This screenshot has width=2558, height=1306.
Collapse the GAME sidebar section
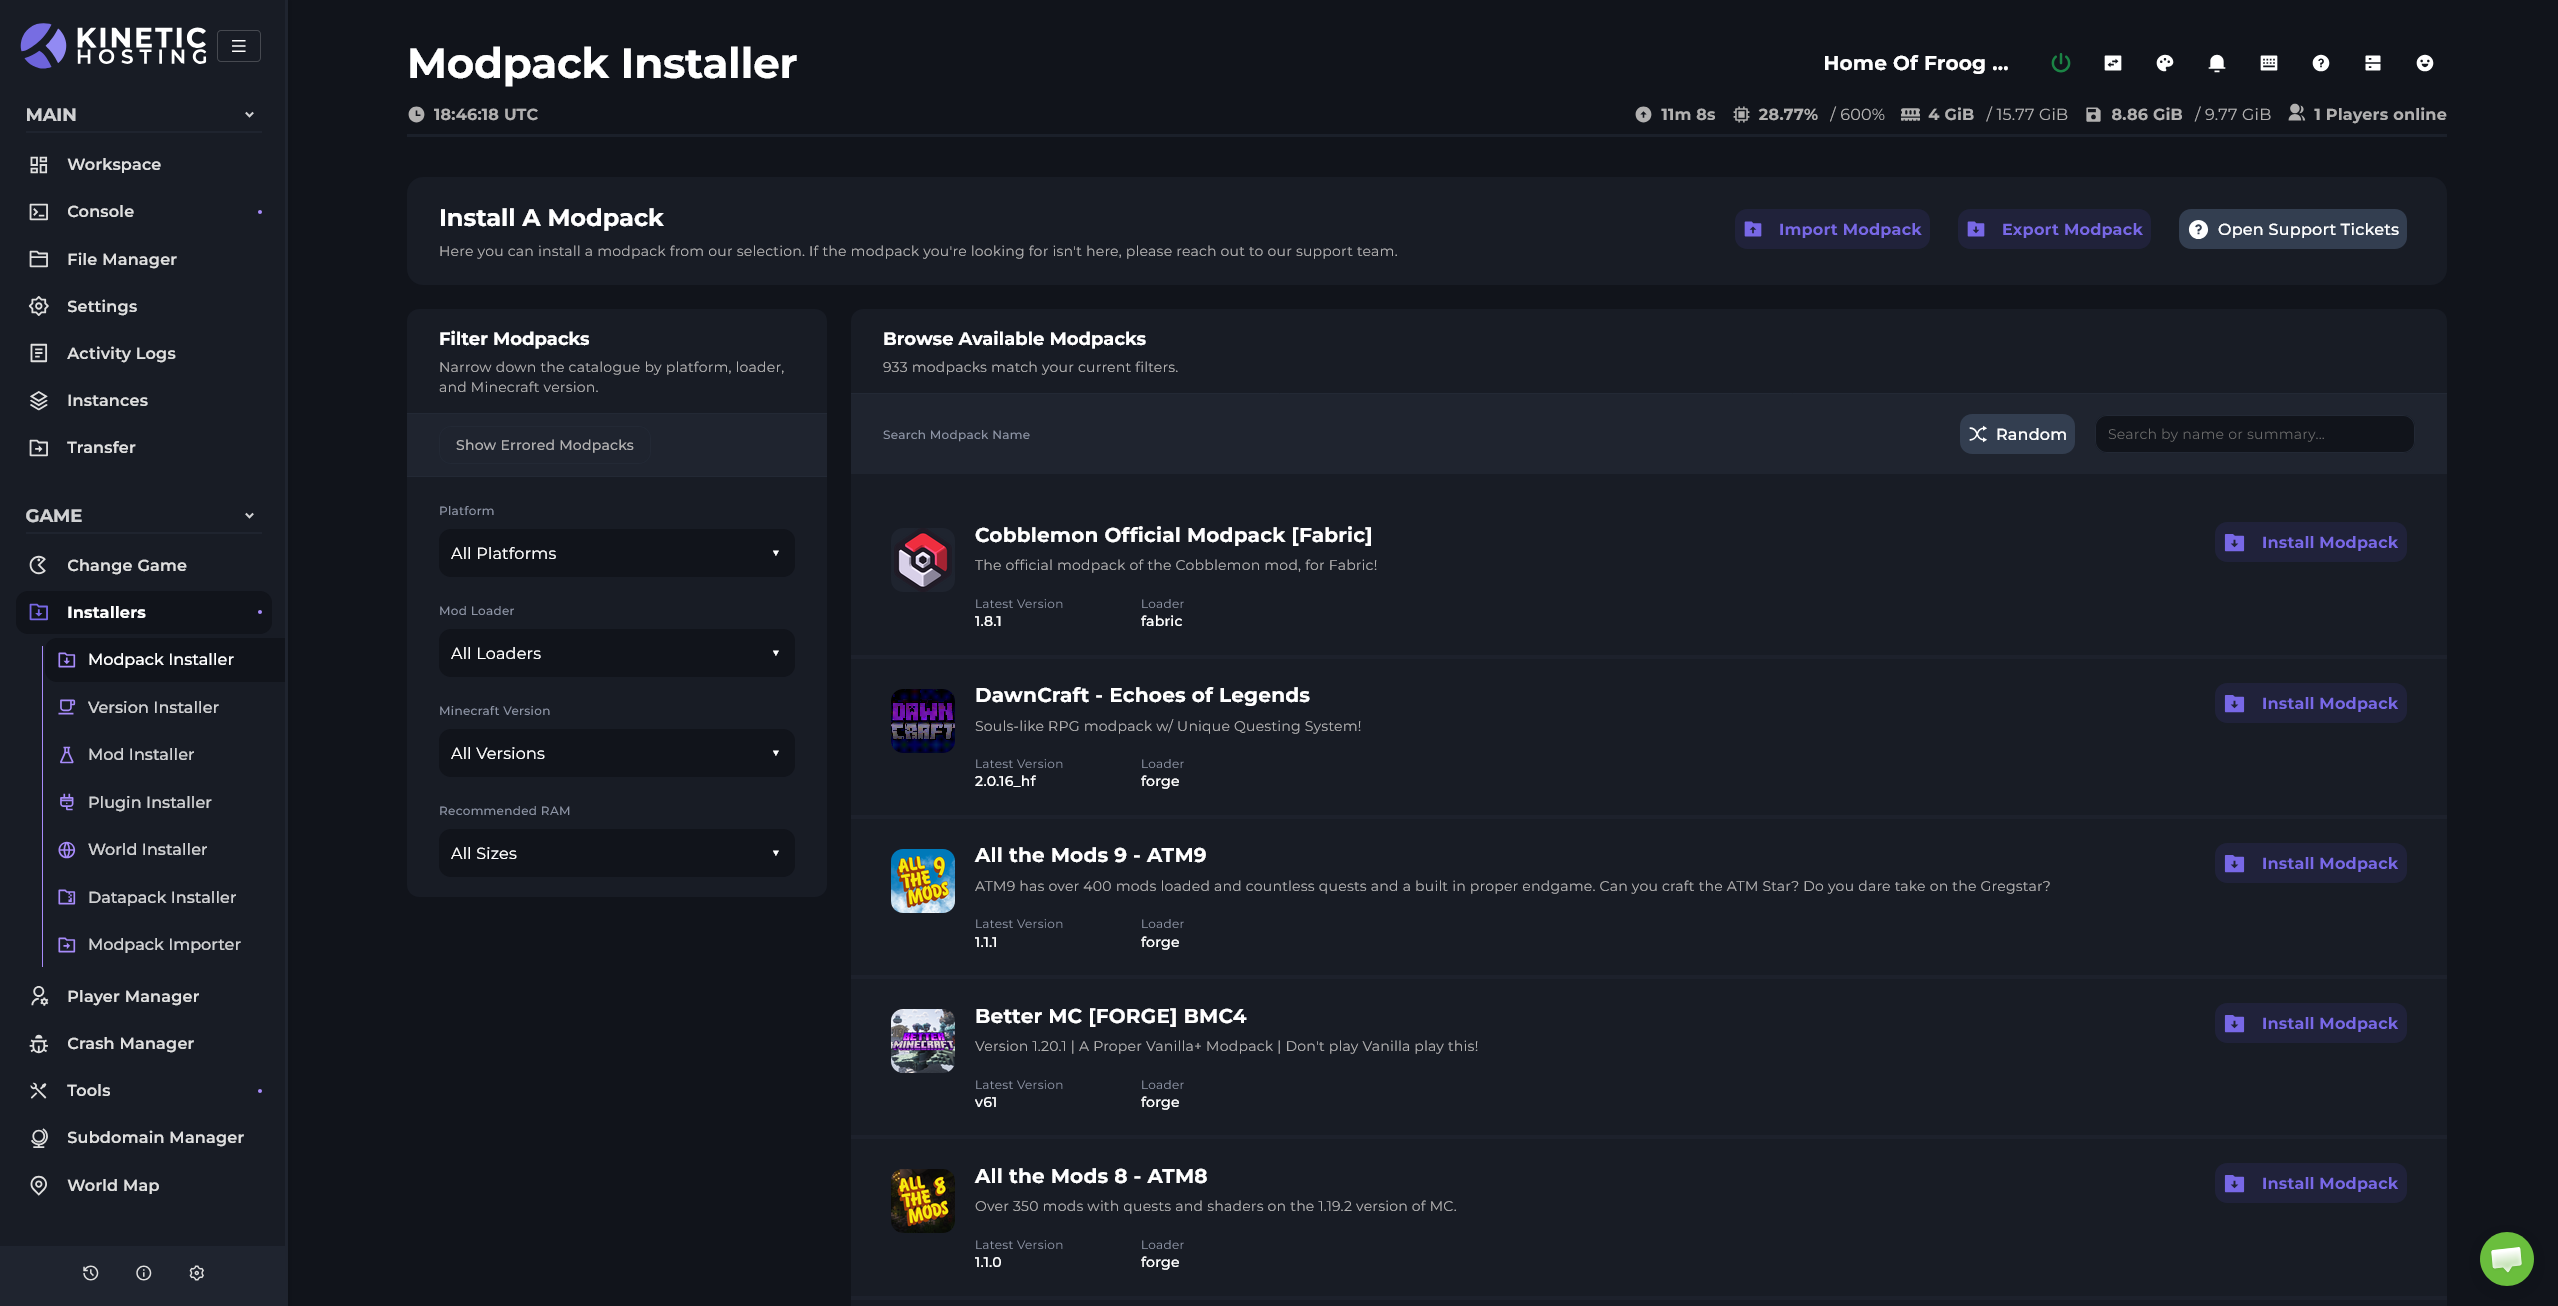click(x=141, y=516)
